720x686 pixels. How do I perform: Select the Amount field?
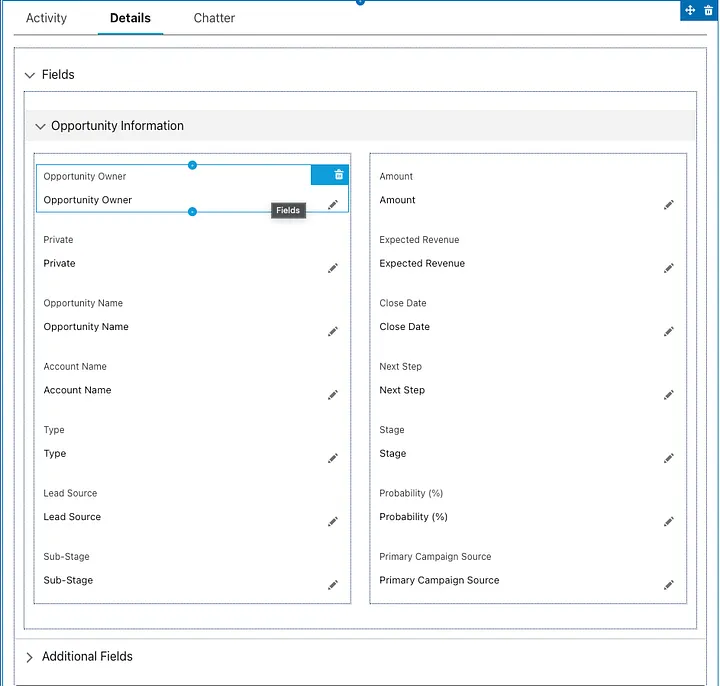coord(528,189)
